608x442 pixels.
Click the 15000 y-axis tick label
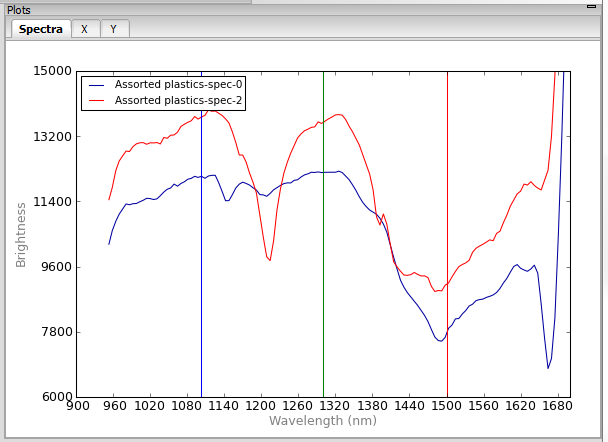pos(52,71)
